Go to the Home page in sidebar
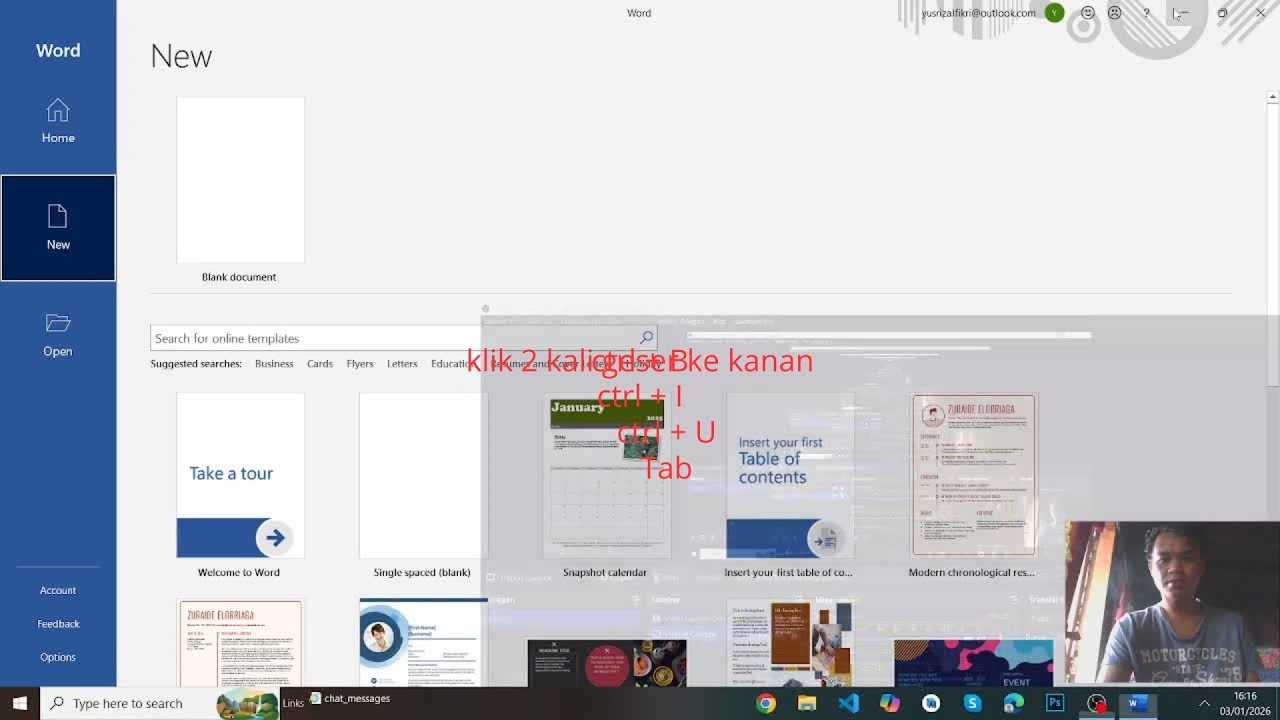This screenshot has height=720, width=1280. click(58, 121)
